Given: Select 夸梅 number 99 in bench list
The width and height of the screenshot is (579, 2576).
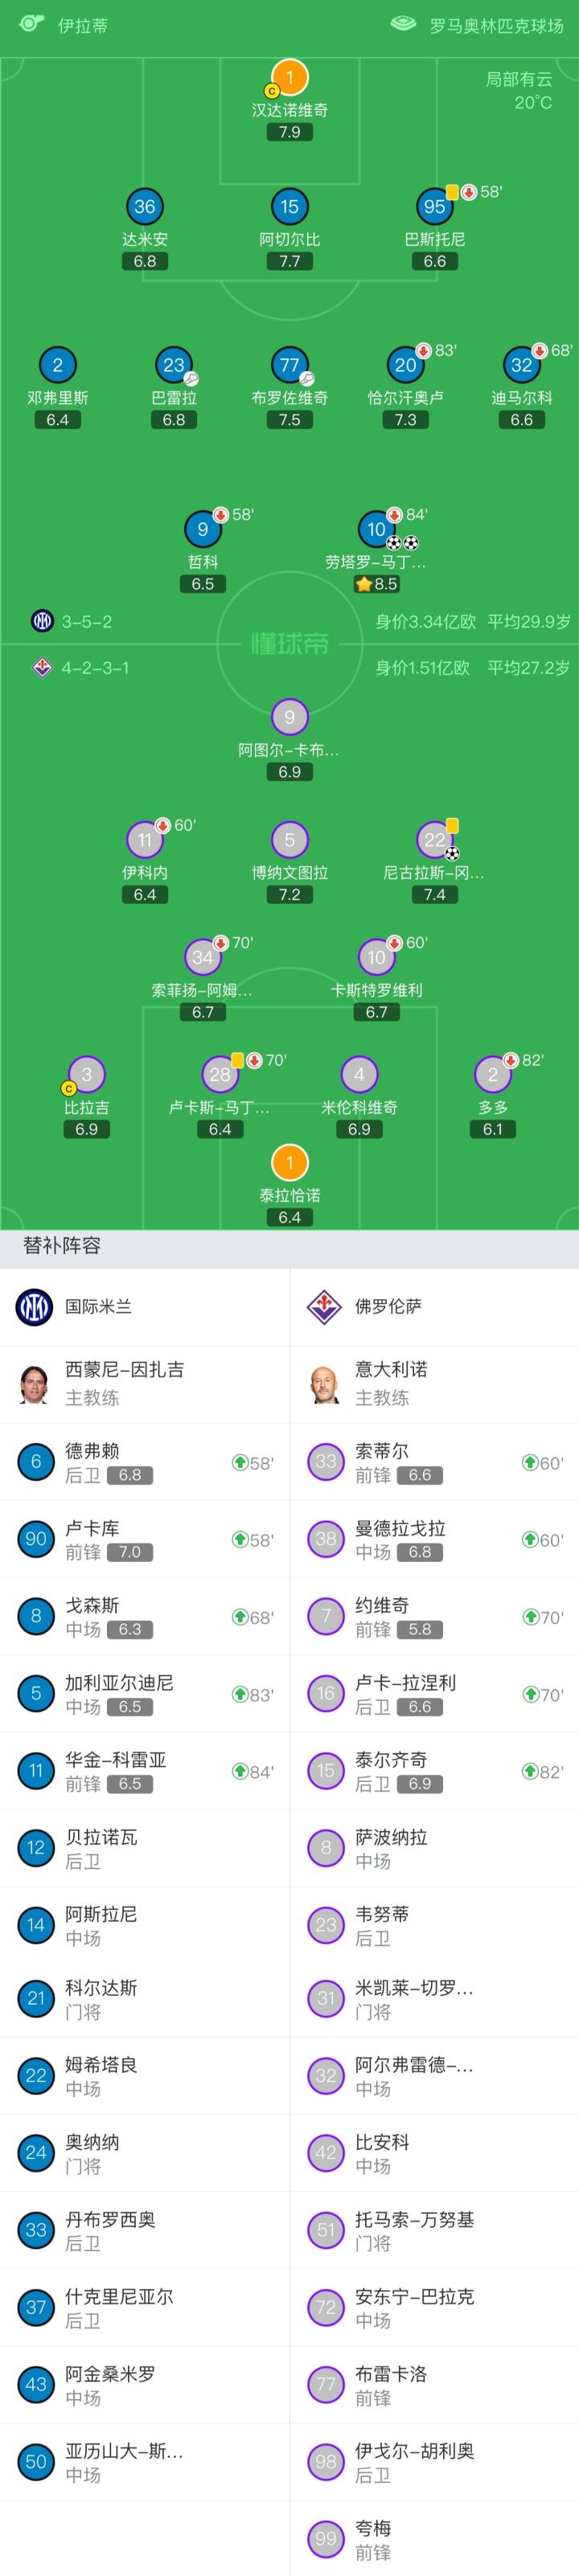Looking at the screenshot, I should coord(326,2538).
